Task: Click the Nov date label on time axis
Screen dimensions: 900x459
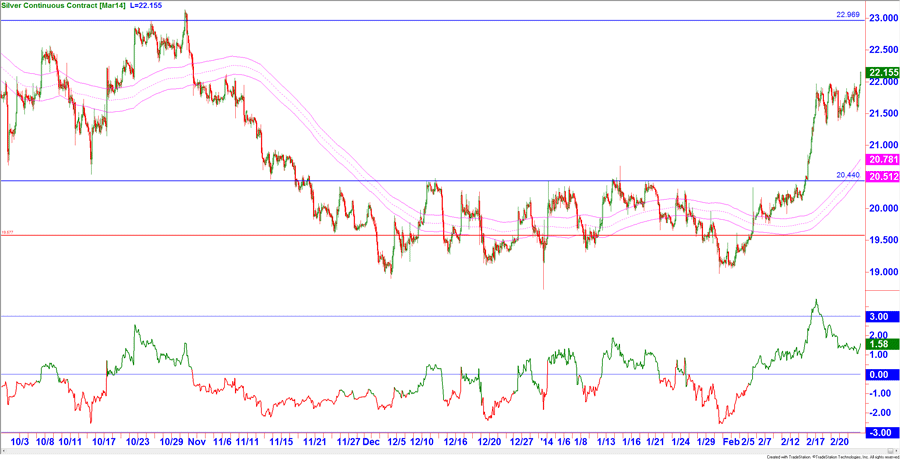Action: click(x=196, y=441)
